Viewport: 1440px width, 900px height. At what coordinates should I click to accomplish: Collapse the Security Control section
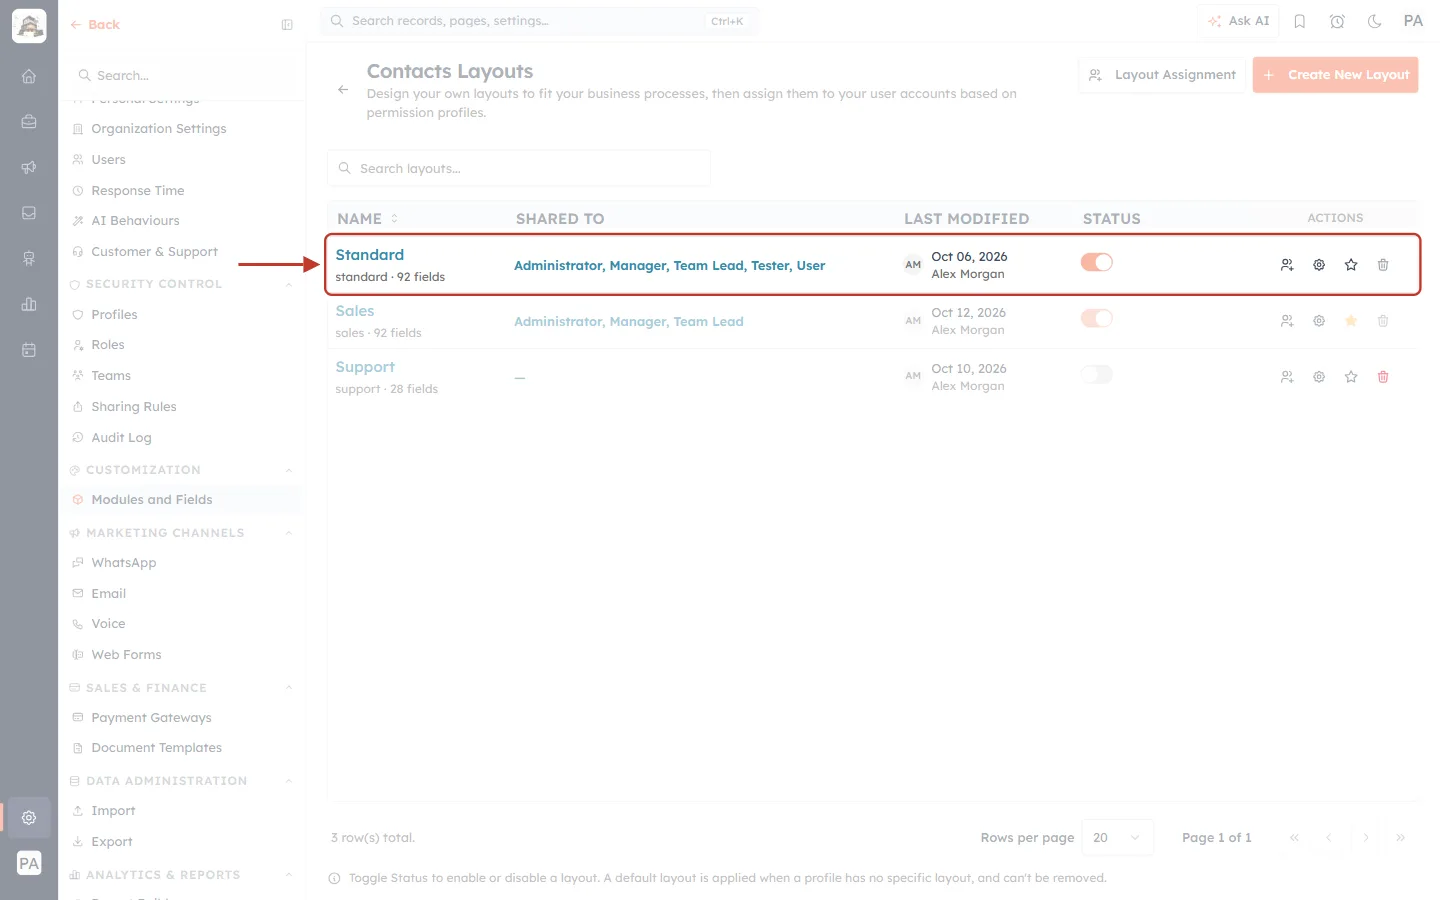pyautogui.click(x=289, y=285)
